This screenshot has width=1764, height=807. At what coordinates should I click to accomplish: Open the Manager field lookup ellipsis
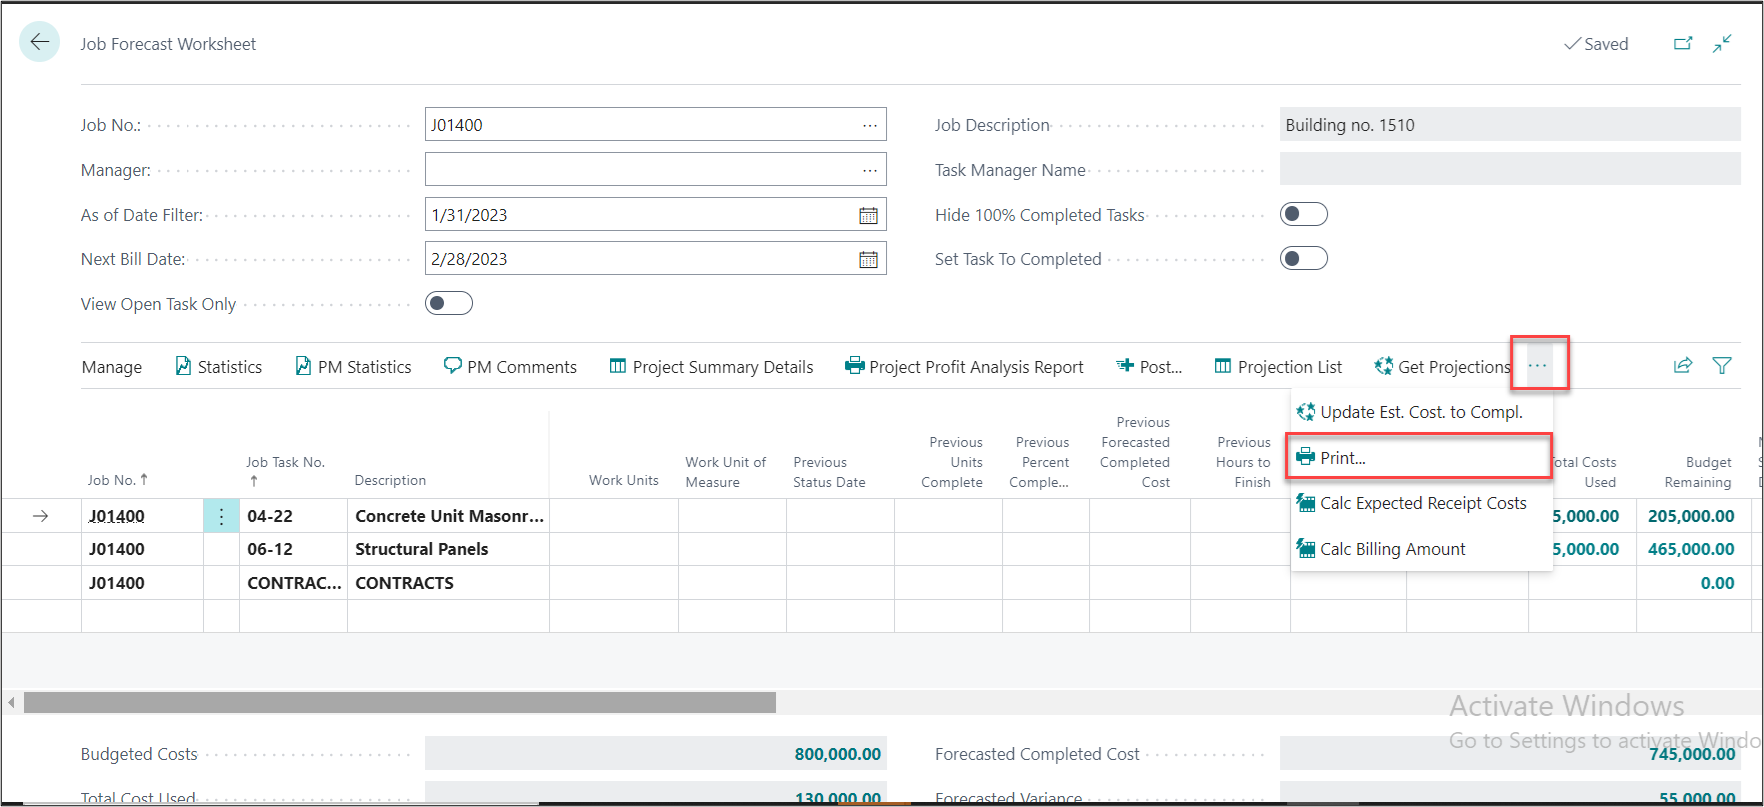(869, 170)
